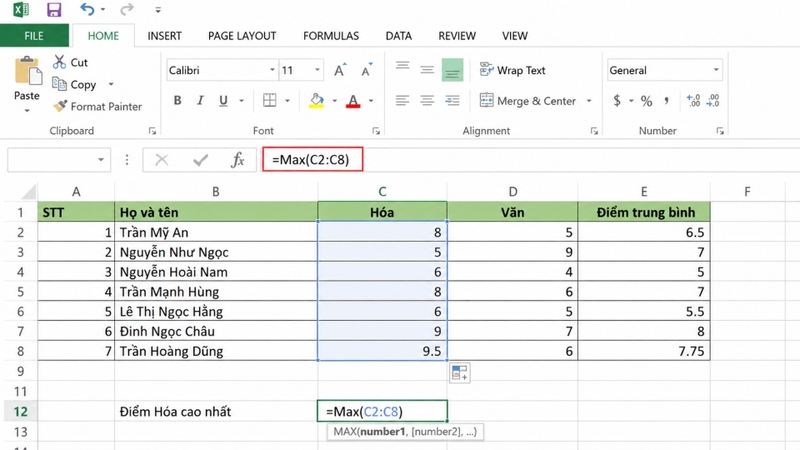This screenshot has height=450, width=800.
Task: Open the Copy dropdown arrow
Action: [111, 84]
